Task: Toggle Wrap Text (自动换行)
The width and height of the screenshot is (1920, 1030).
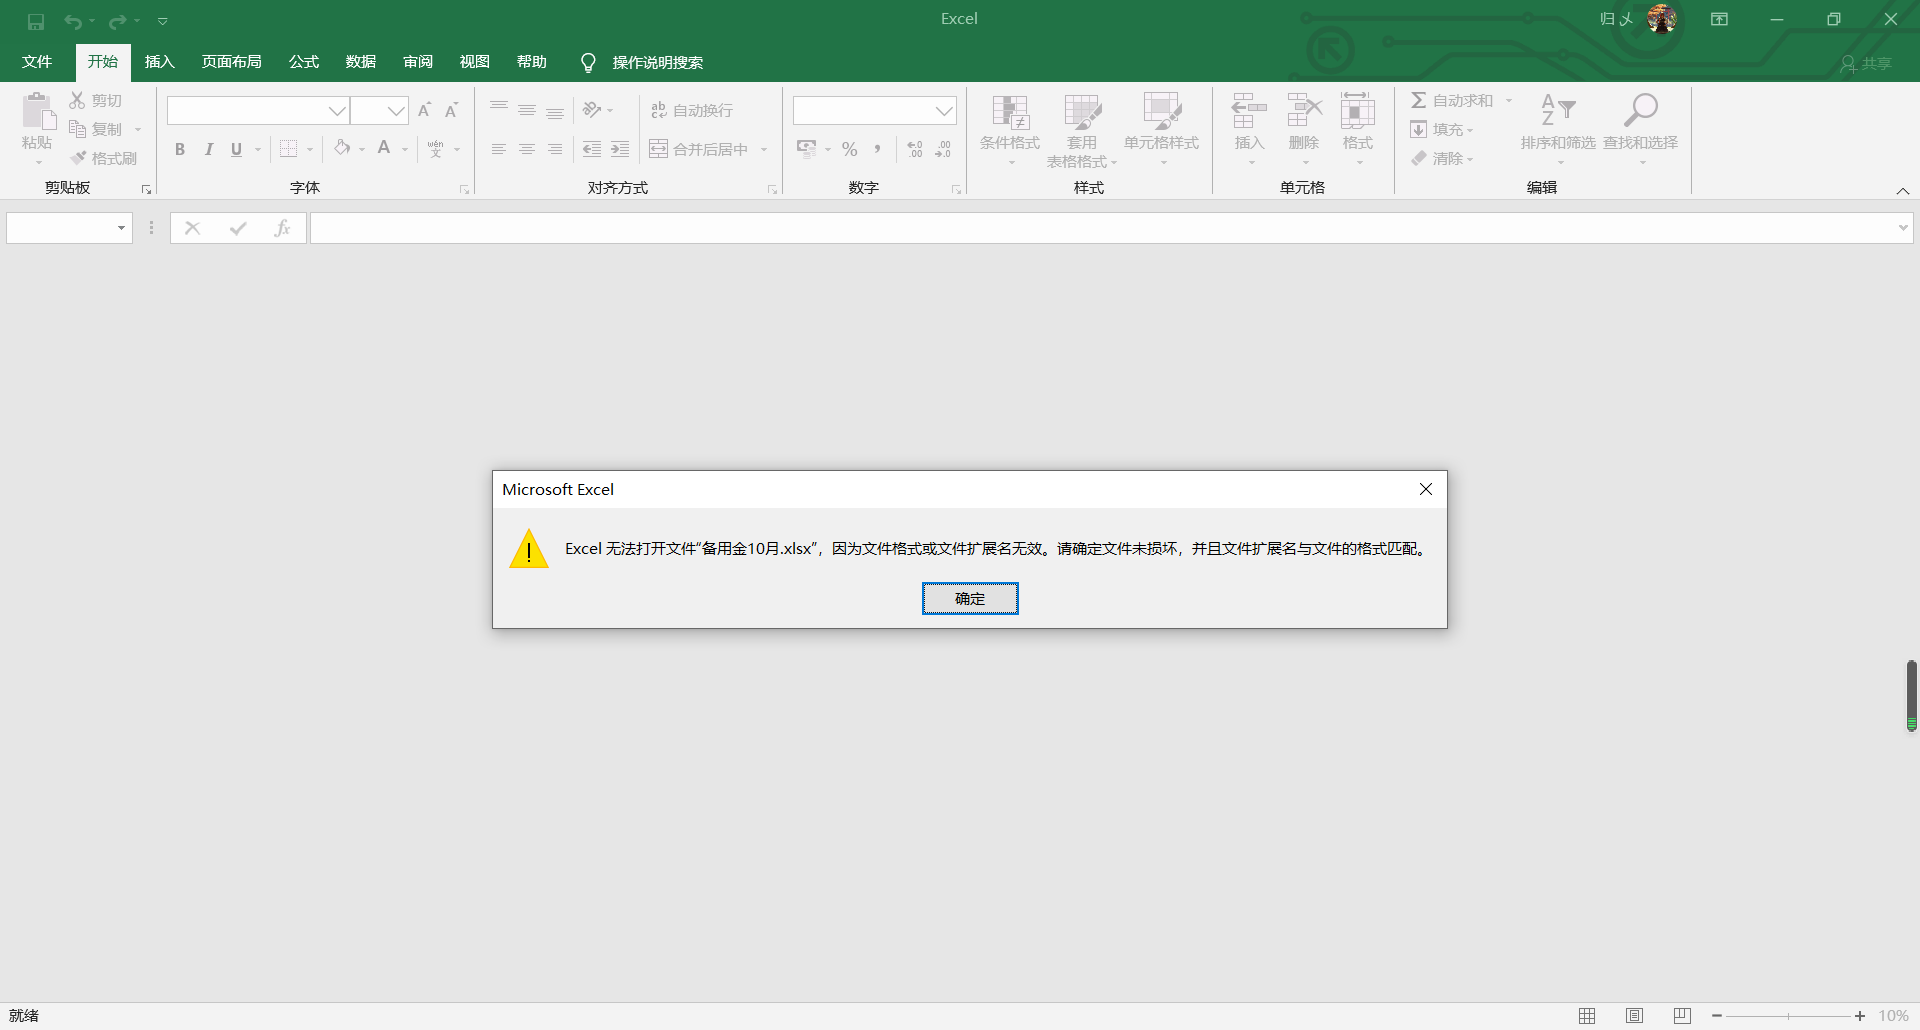Action: click(x=692, y=110)
